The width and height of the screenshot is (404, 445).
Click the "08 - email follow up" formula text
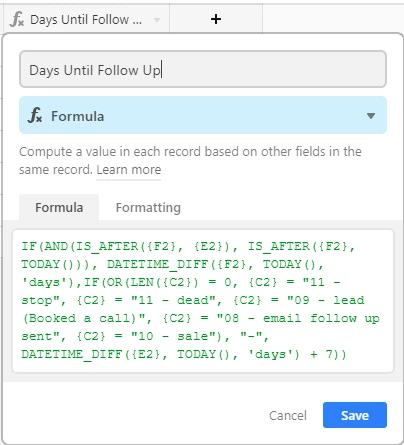pos(298,318)
